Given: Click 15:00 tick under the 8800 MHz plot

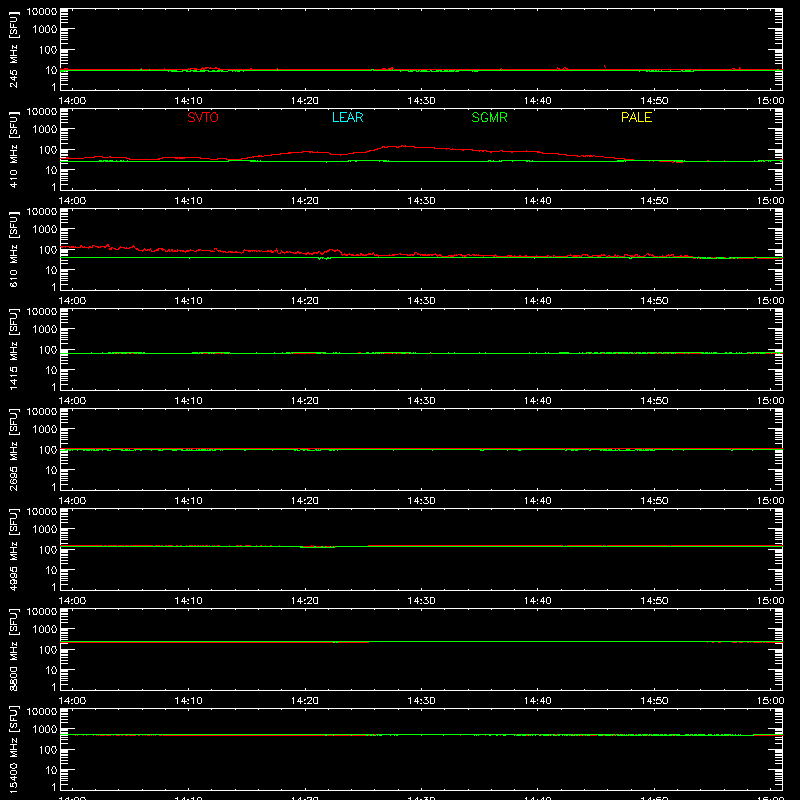Looking at the screenshot, I should point(770,701).
